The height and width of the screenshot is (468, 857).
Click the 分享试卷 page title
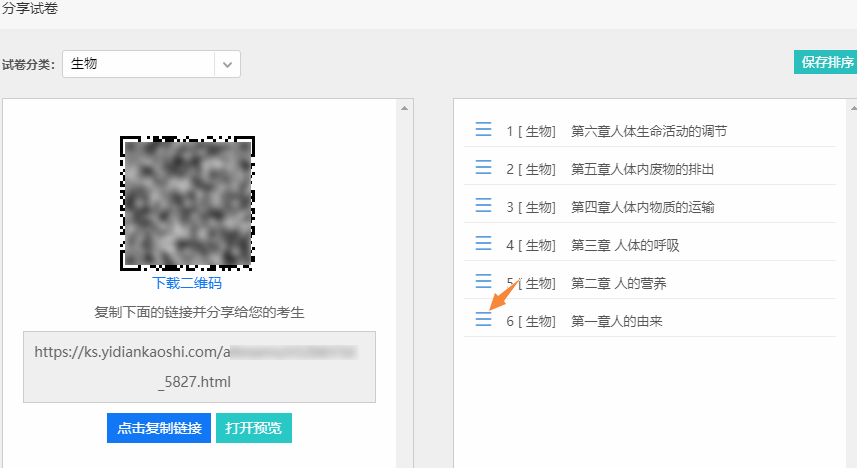click(x=30, y=9)
